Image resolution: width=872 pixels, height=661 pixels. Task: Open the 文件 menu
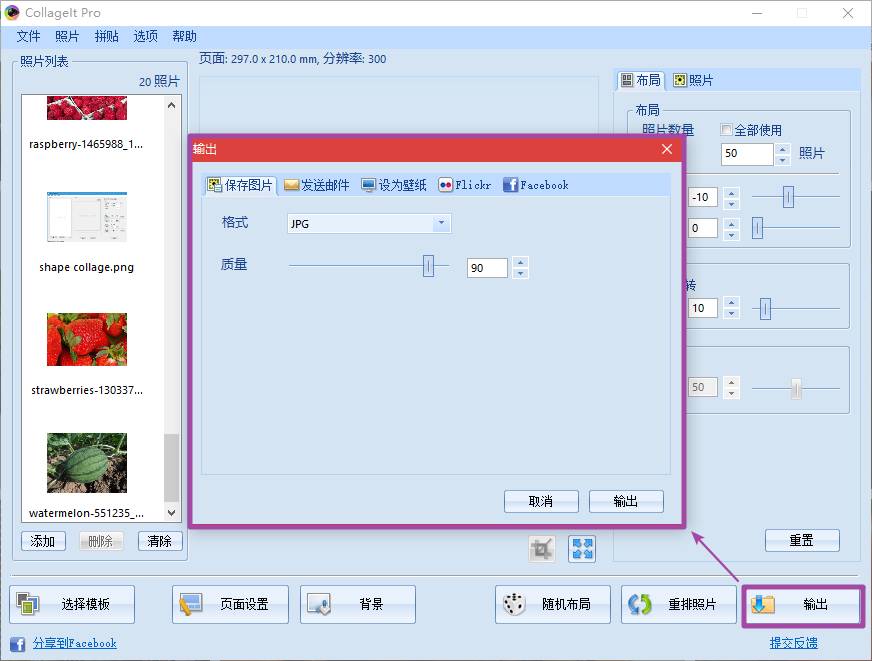28,36
